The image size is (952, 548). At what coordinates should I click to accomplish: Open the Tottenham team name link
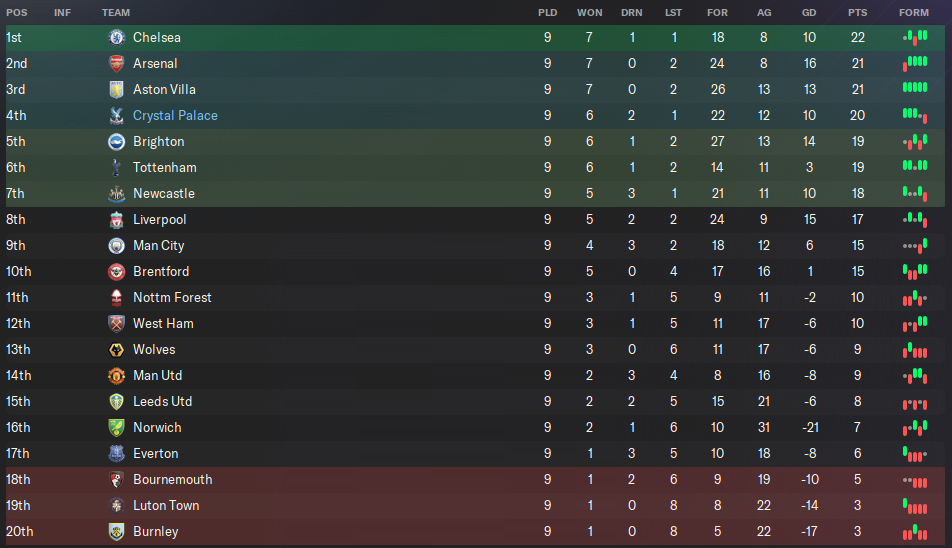pos(164,167)
